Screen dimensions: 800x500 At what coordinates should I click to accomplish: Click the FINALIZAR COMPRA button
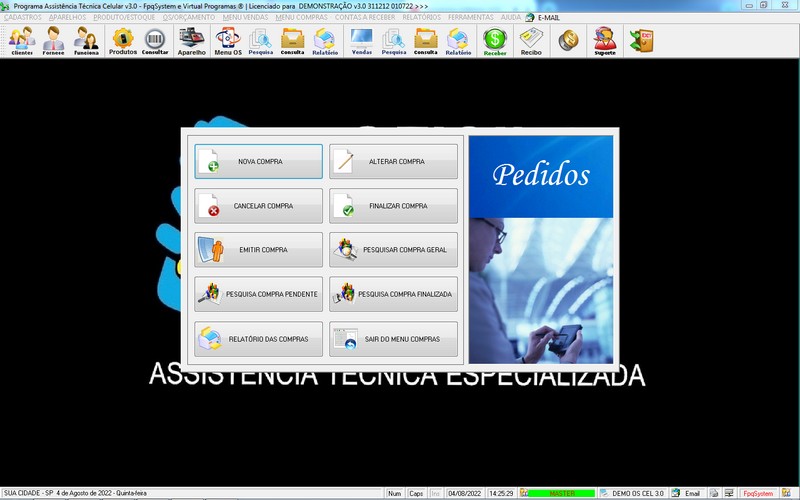(393, 206)
